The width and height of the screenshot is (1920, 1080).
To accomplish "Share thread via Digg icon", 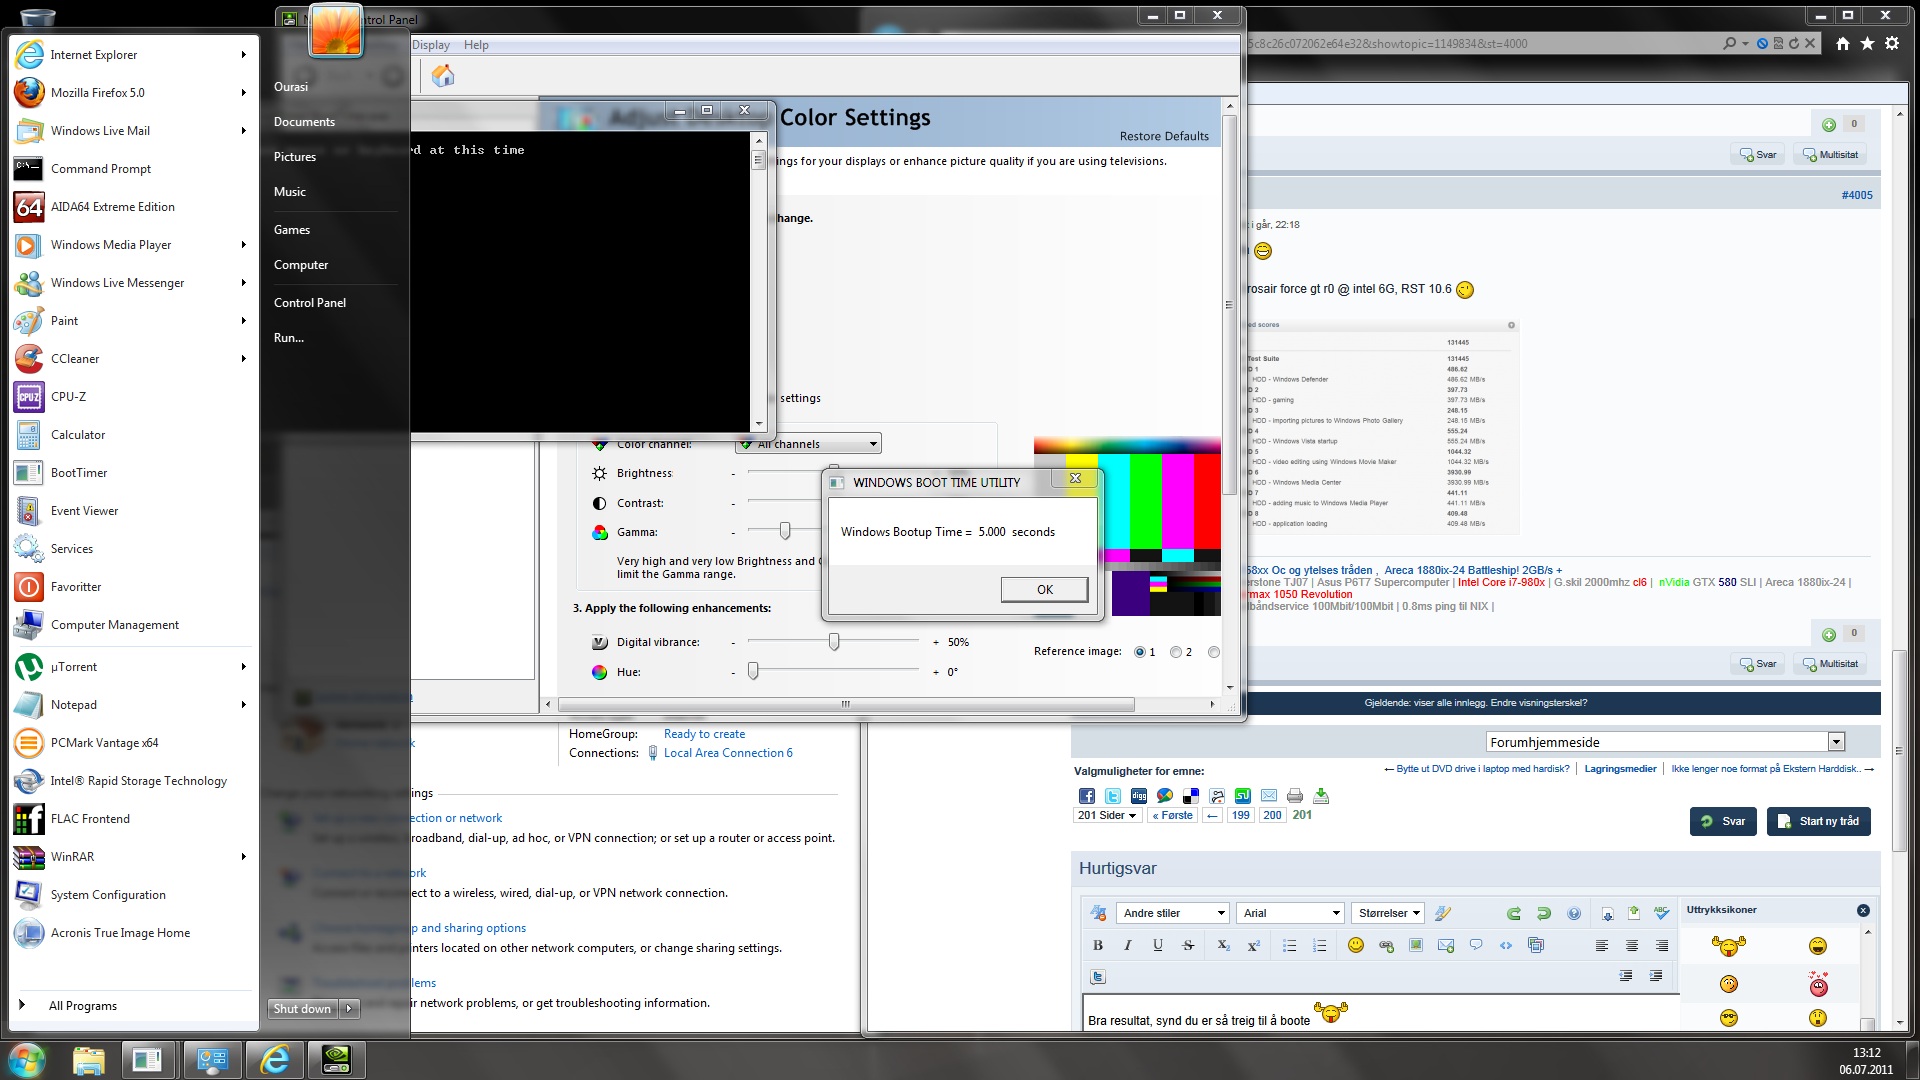I will coord(1139,796).
